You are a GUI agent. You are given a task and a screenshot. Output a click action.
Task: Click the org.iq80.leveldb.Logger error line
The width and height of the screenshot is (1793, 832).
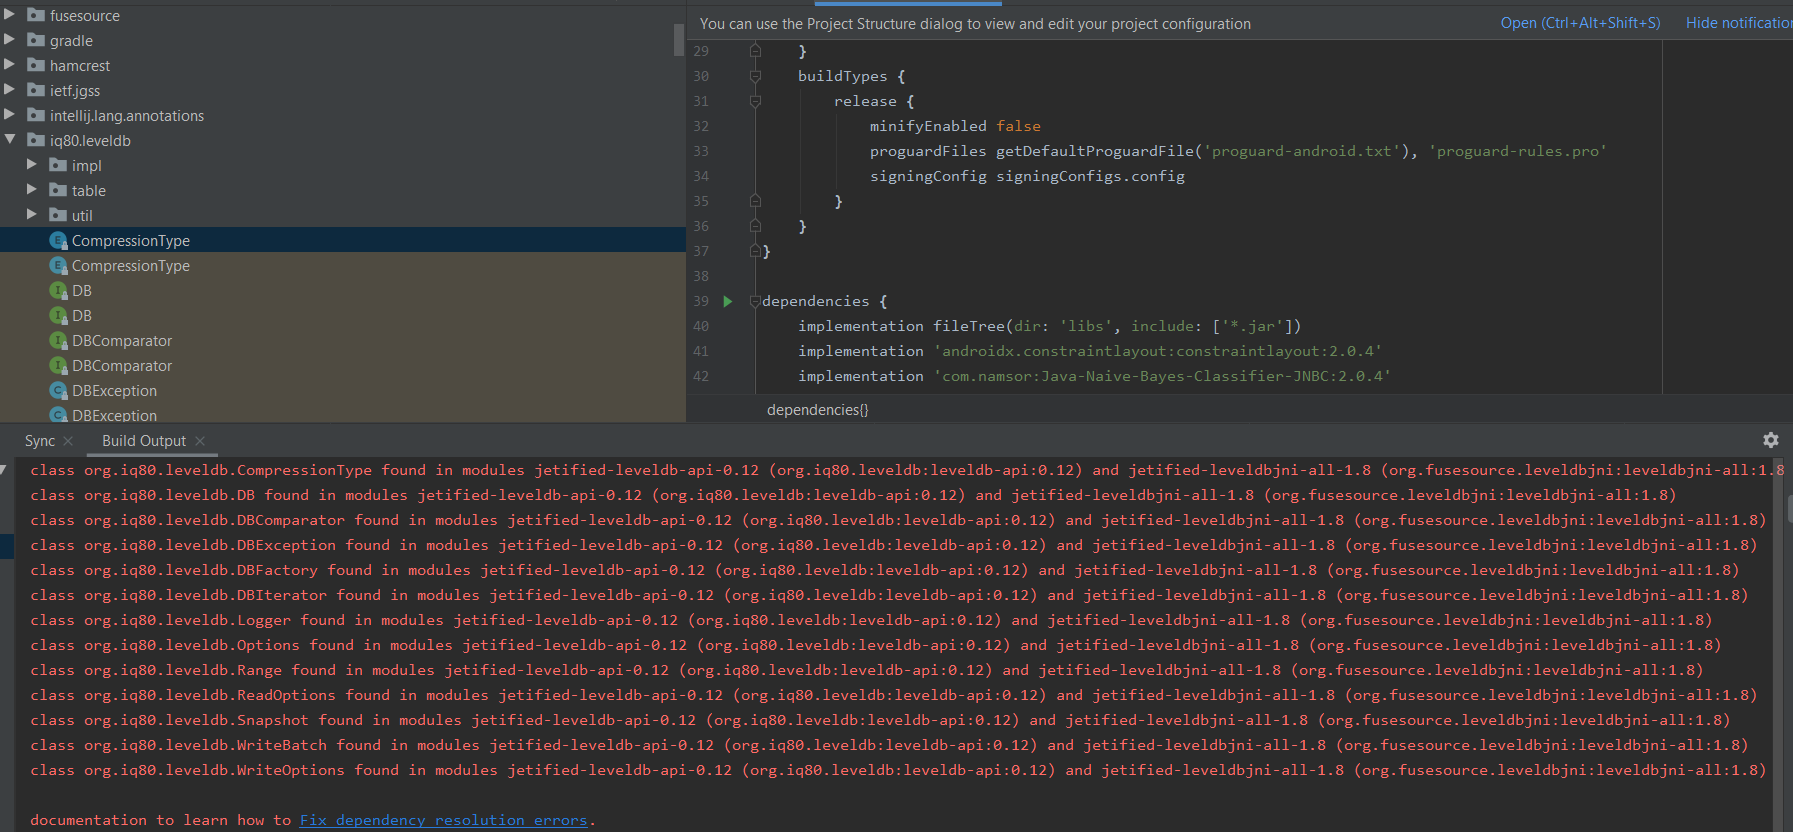pos(871,620)
